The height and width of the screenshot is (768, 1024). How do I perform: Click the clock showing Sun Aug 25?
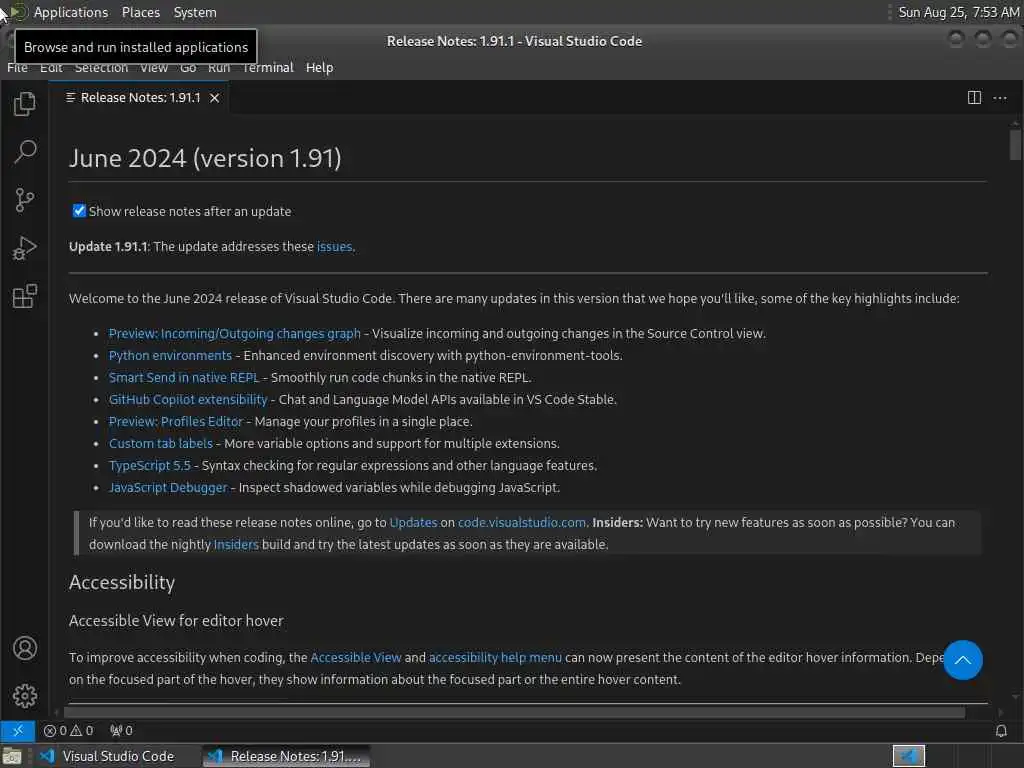[x=958, y=12]
